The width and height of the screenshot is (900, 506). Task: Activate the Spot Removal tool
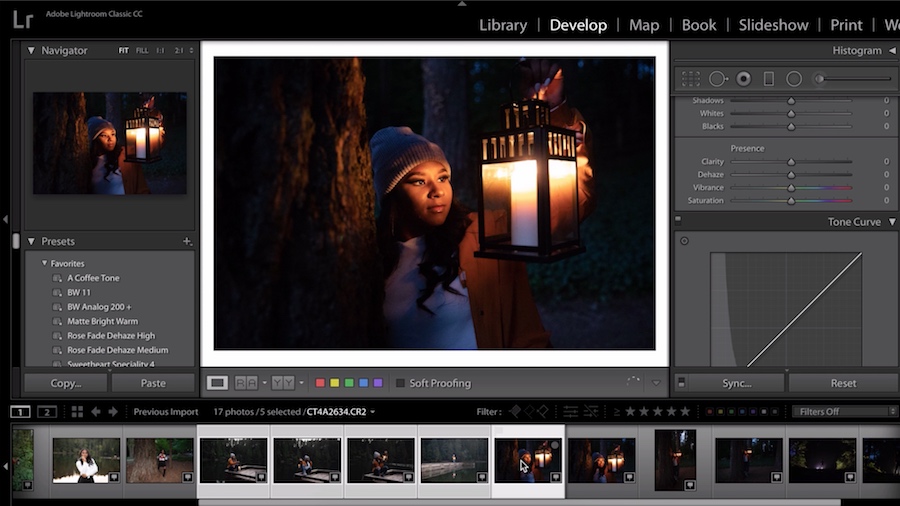point(718,78)
